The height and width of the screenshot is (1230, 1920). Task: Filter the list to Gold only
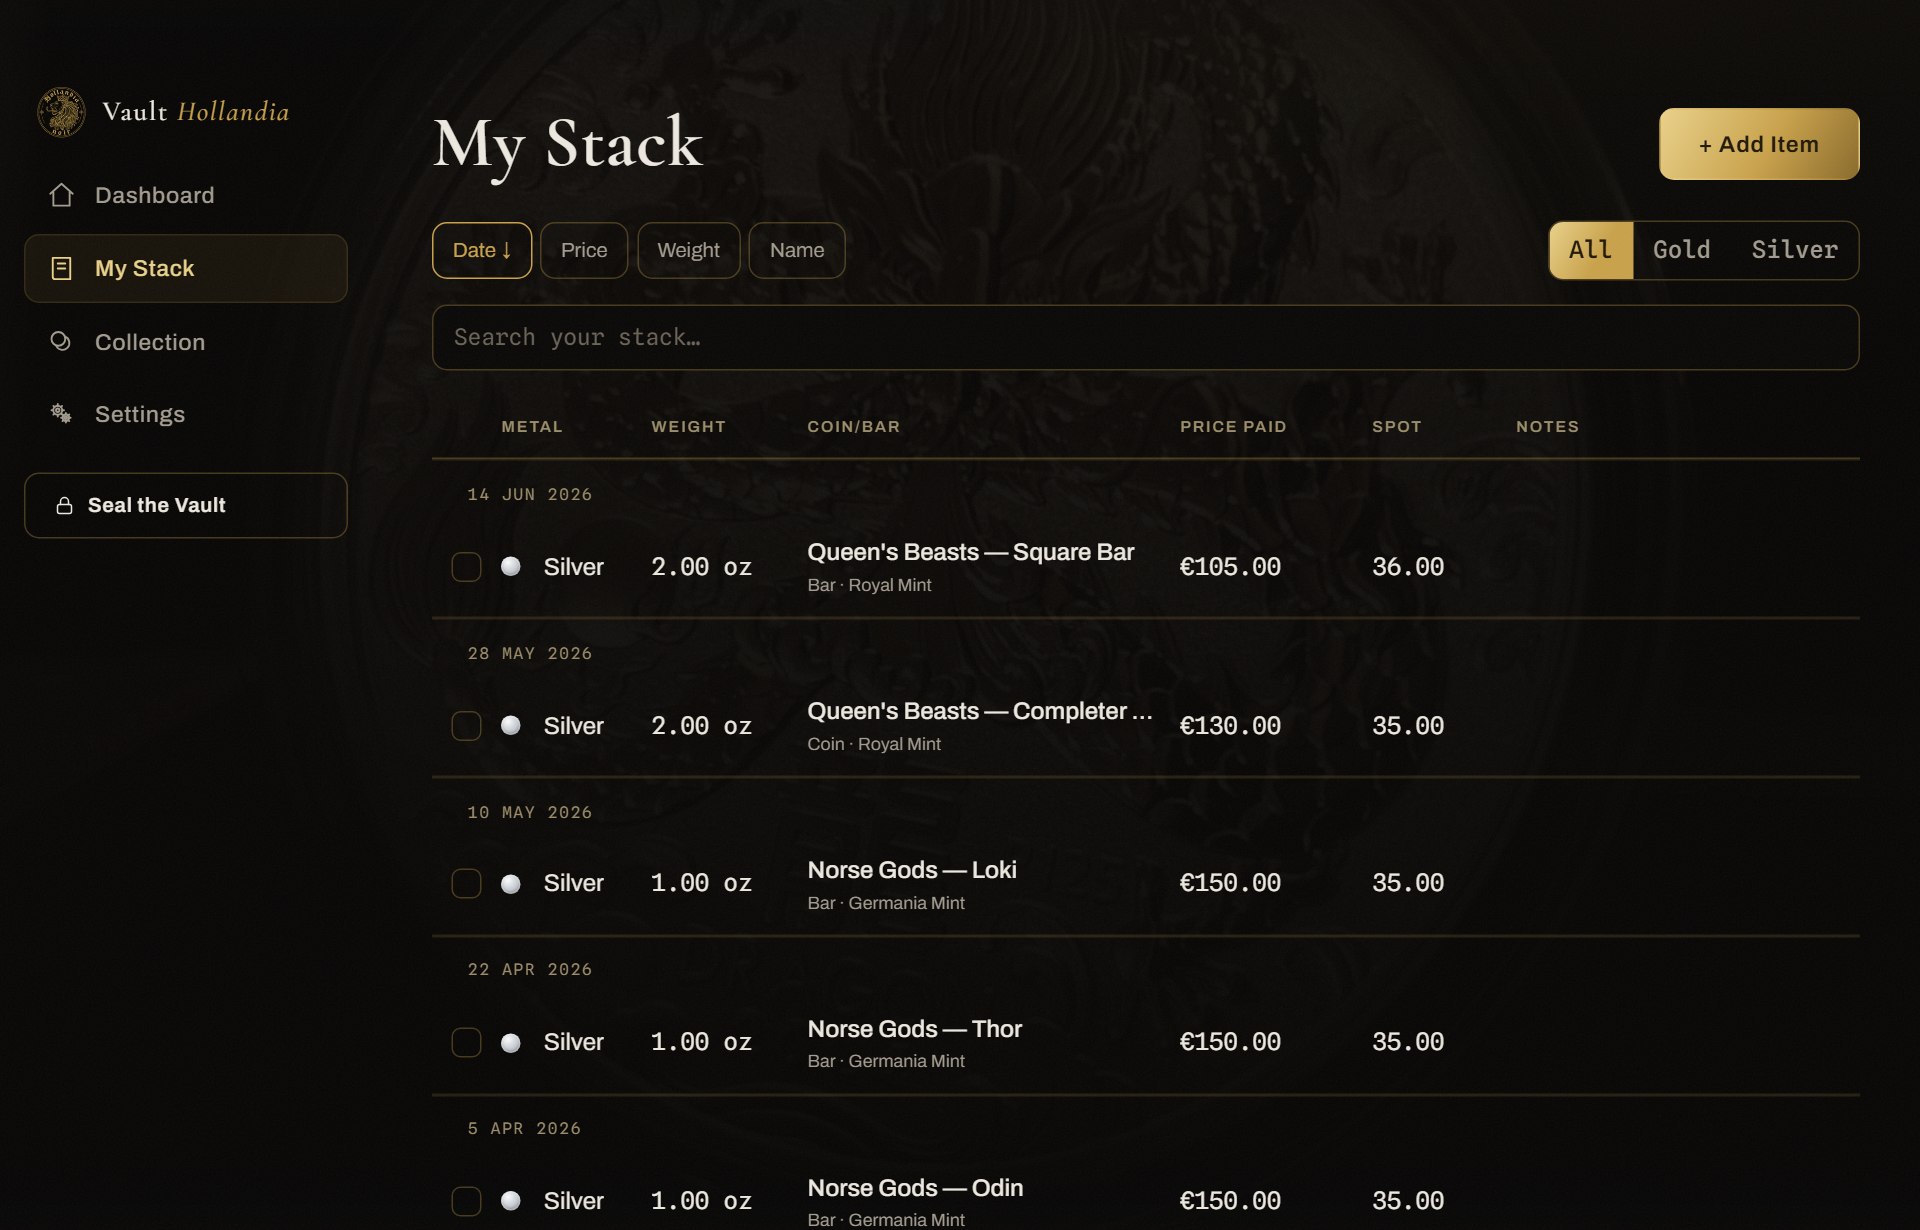(x=1681, y=250)
